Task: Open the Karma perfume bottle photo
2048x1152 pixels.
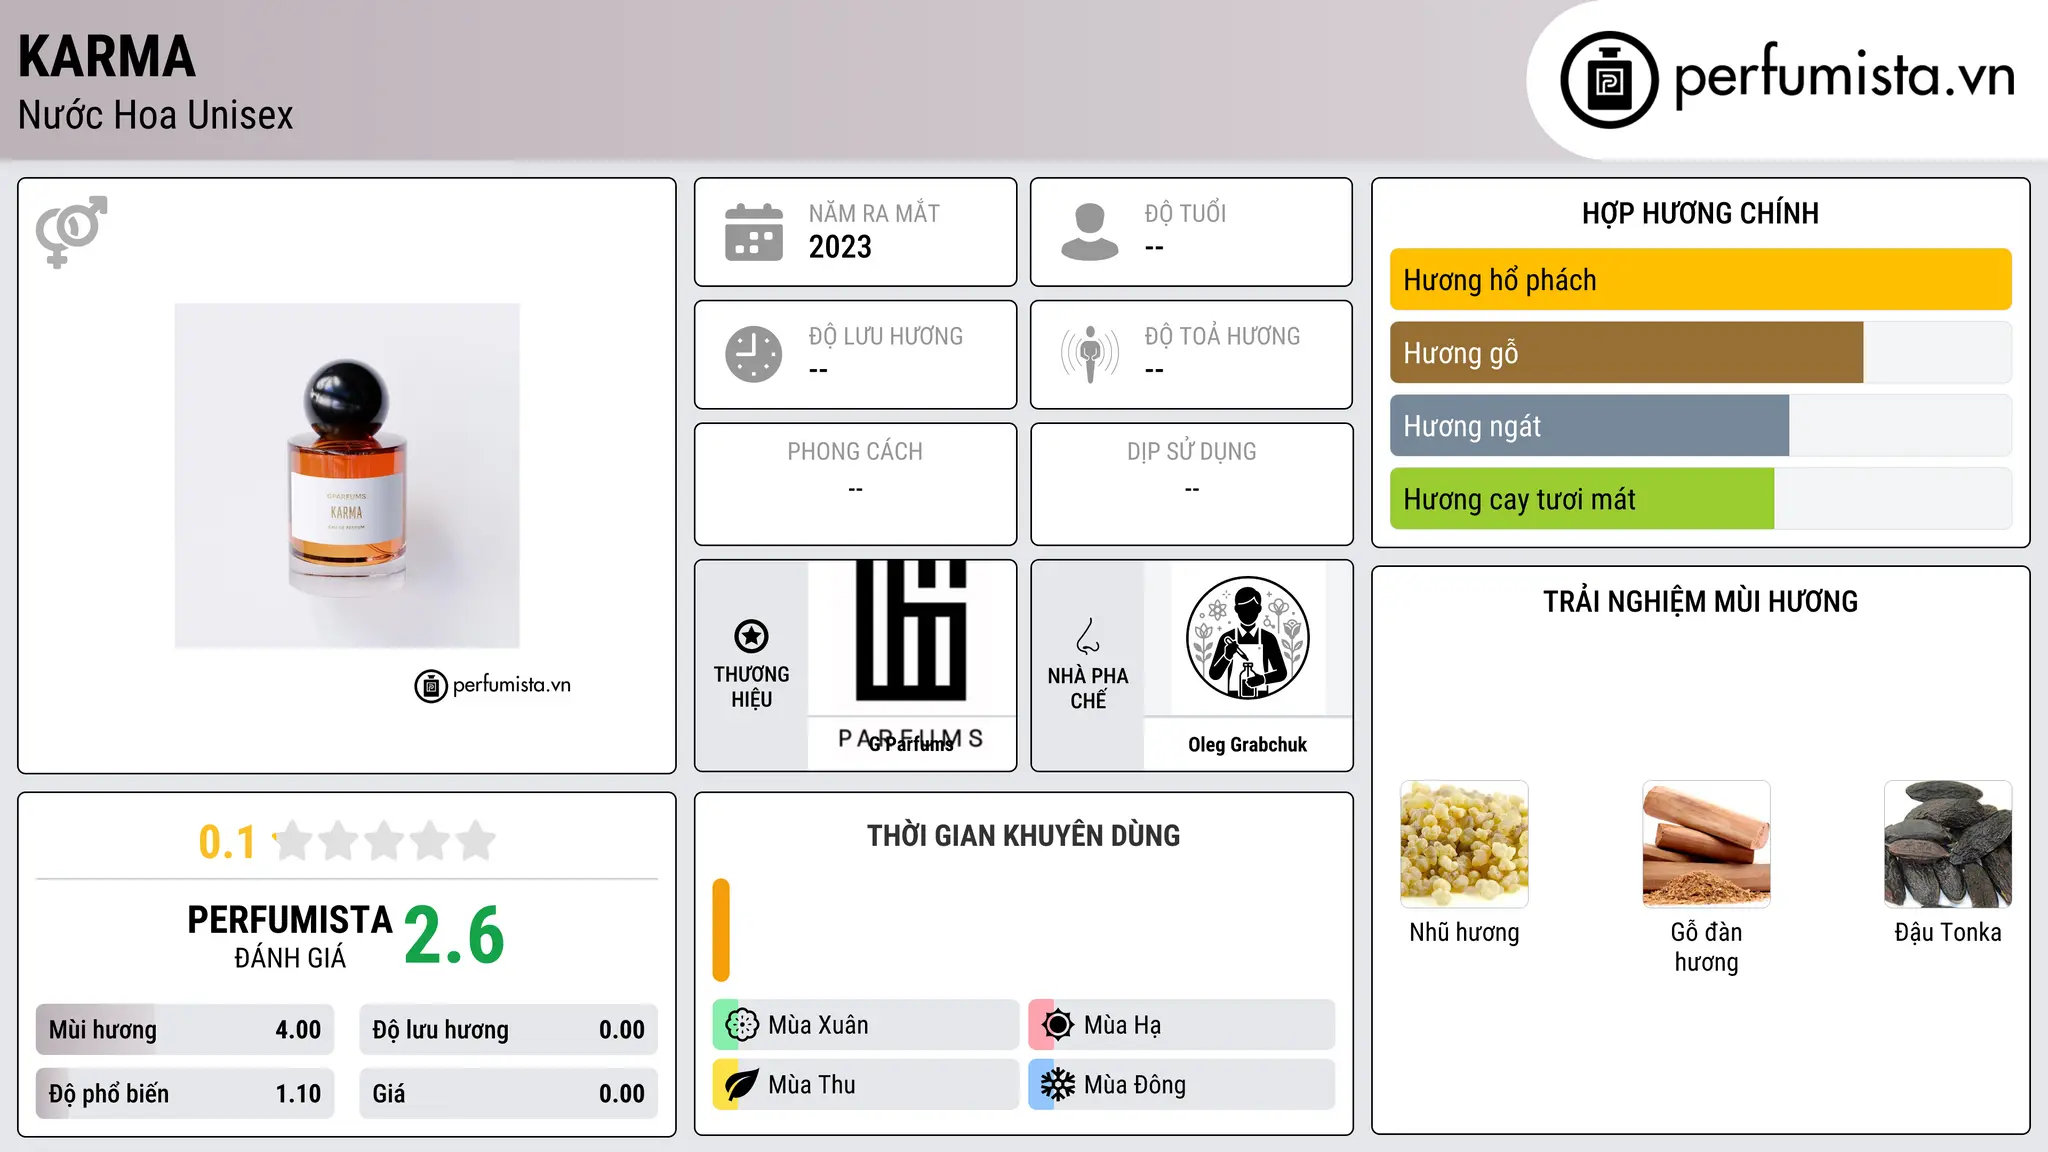Action: tap(347, 476)
